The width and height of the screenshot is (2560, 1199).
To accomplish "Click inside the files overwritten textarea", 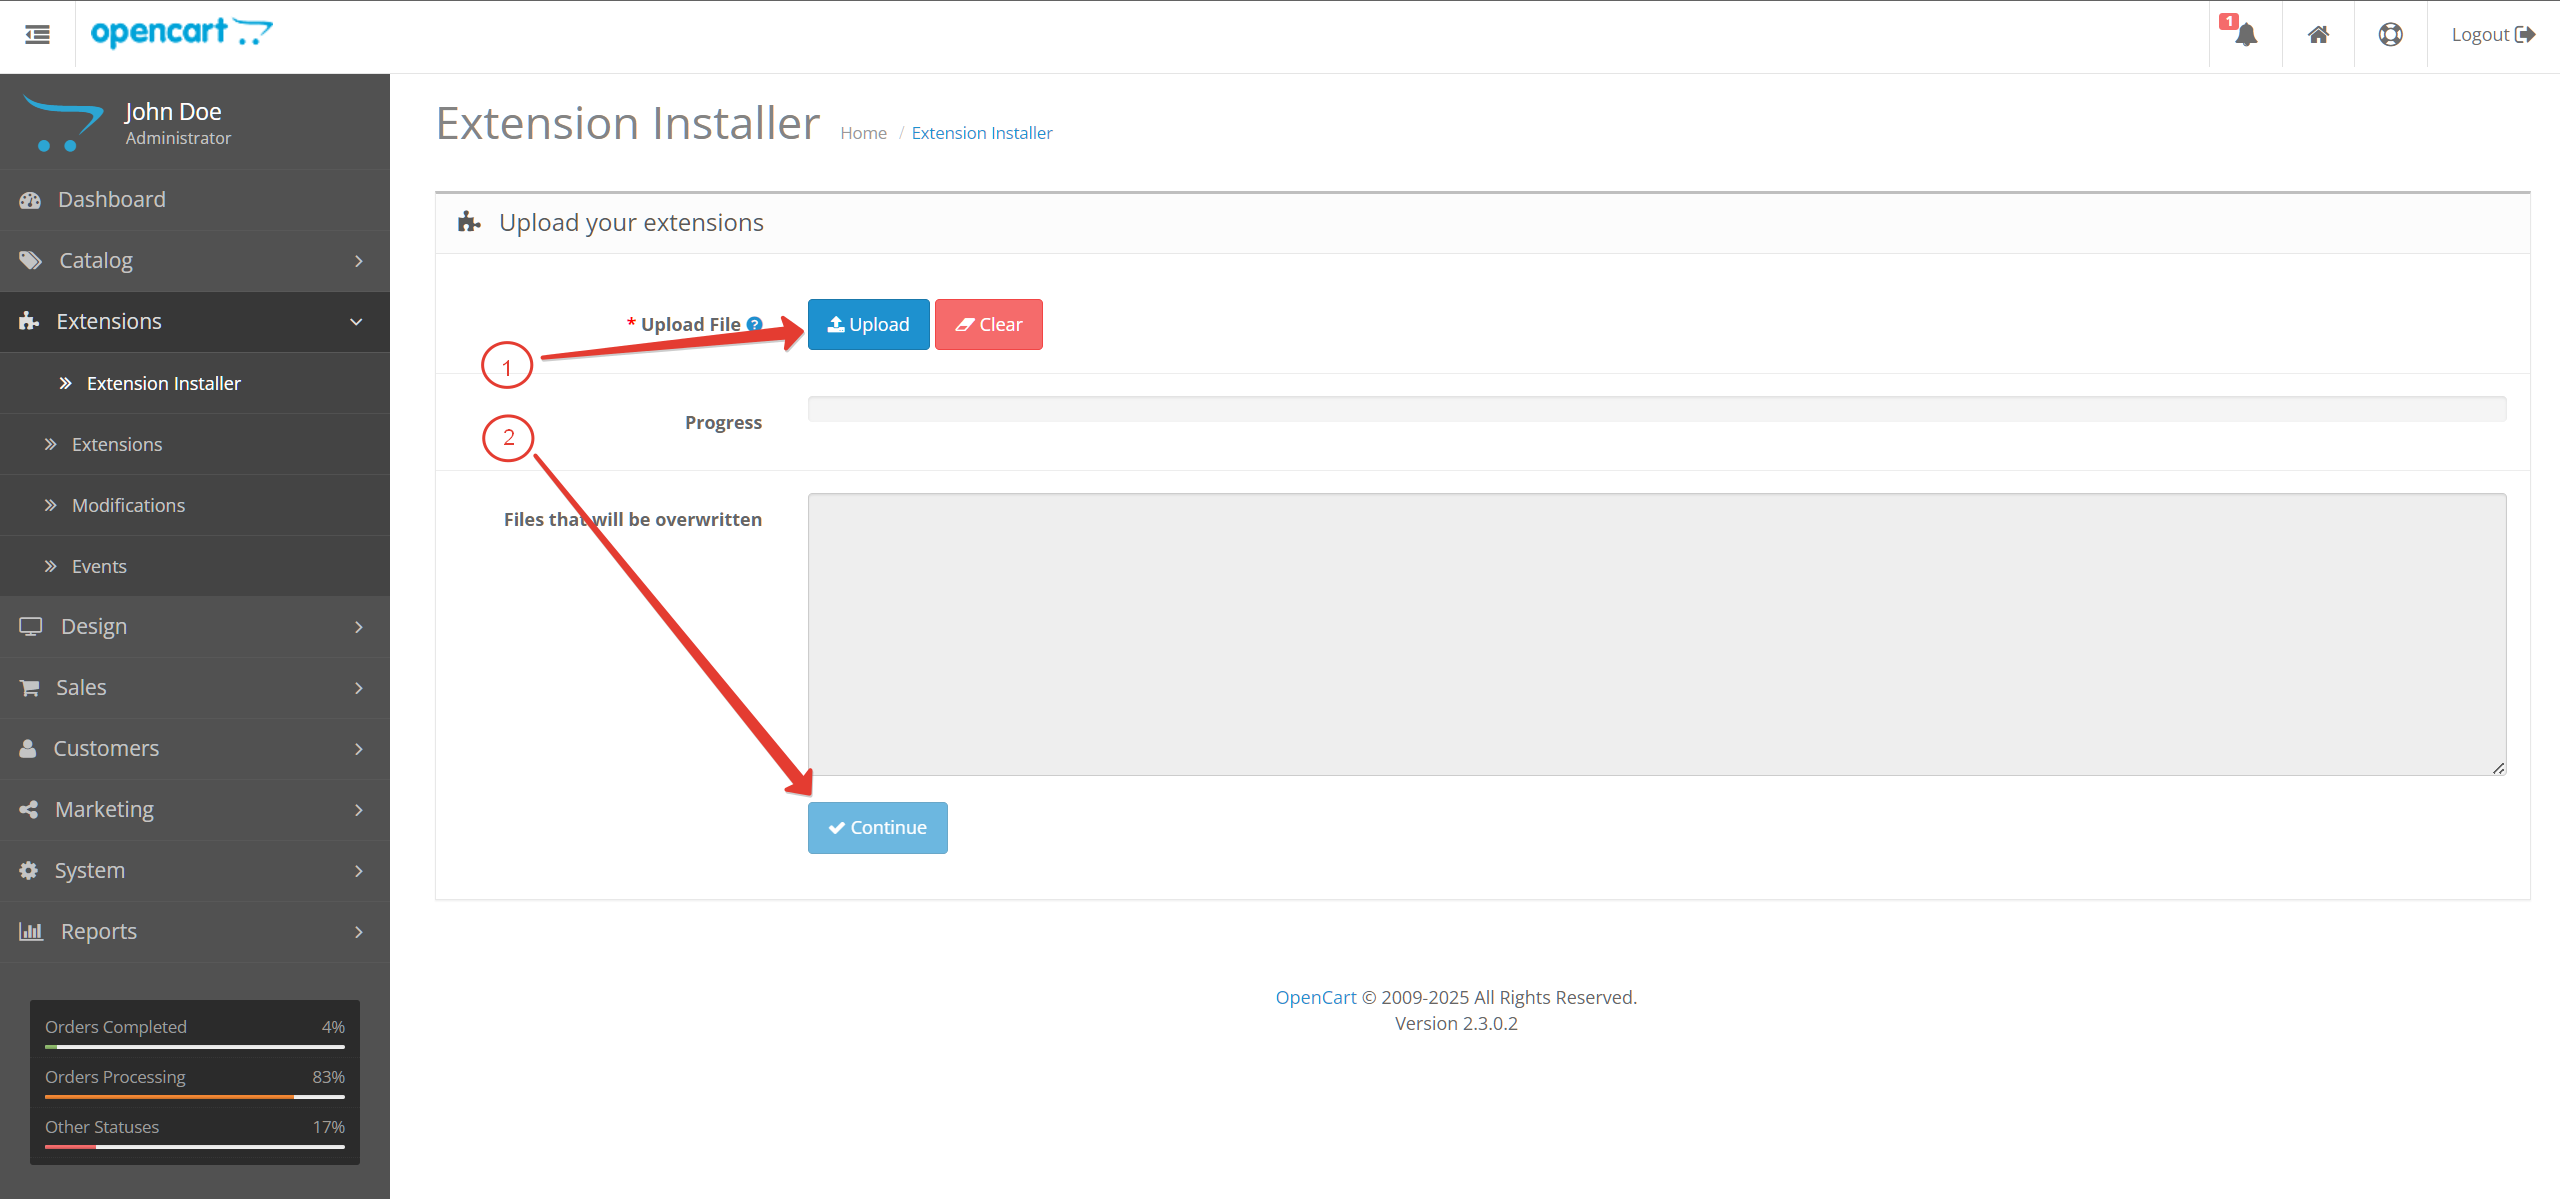I will click(1656, 633).
